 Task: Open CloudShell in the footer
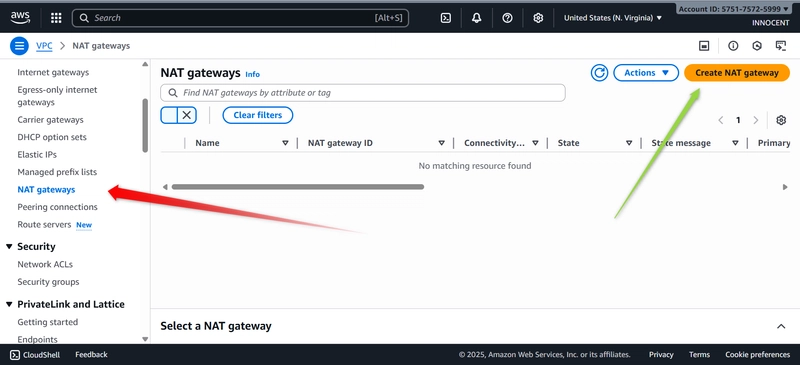35,354
